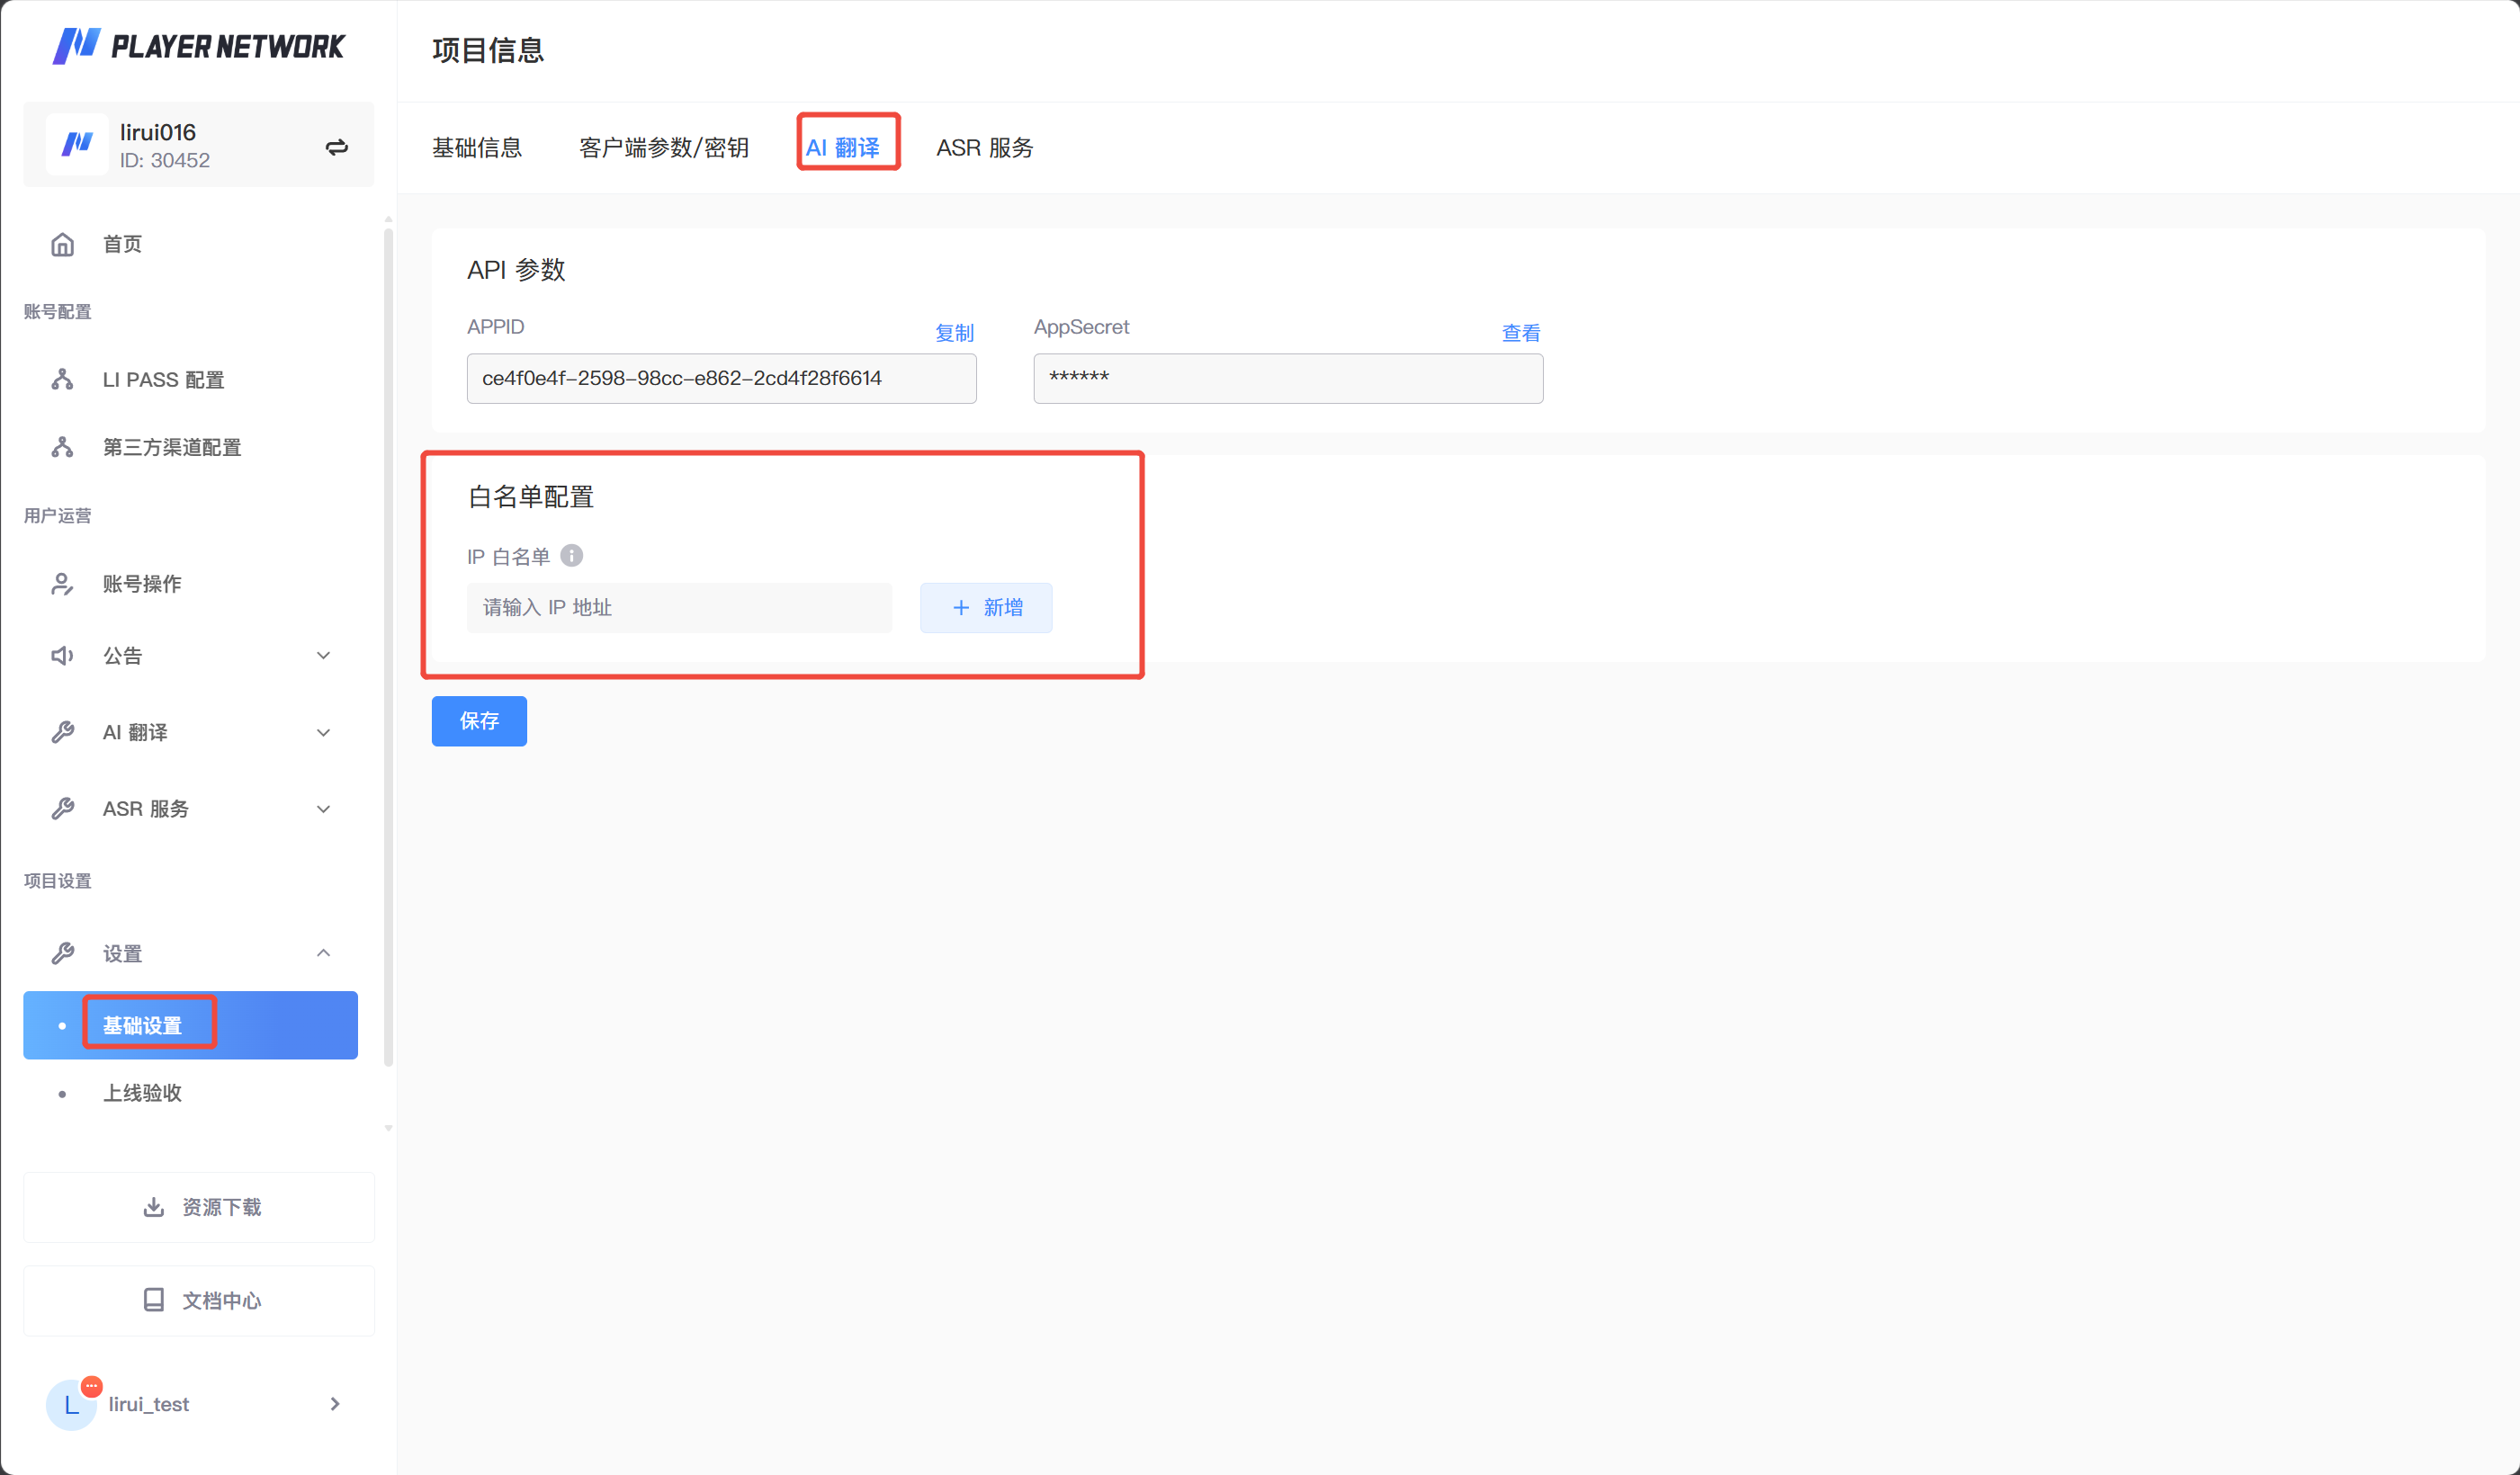Click the 账号操作 user icon
Screen dimensions: 2520x1475
tap(62, 584)
